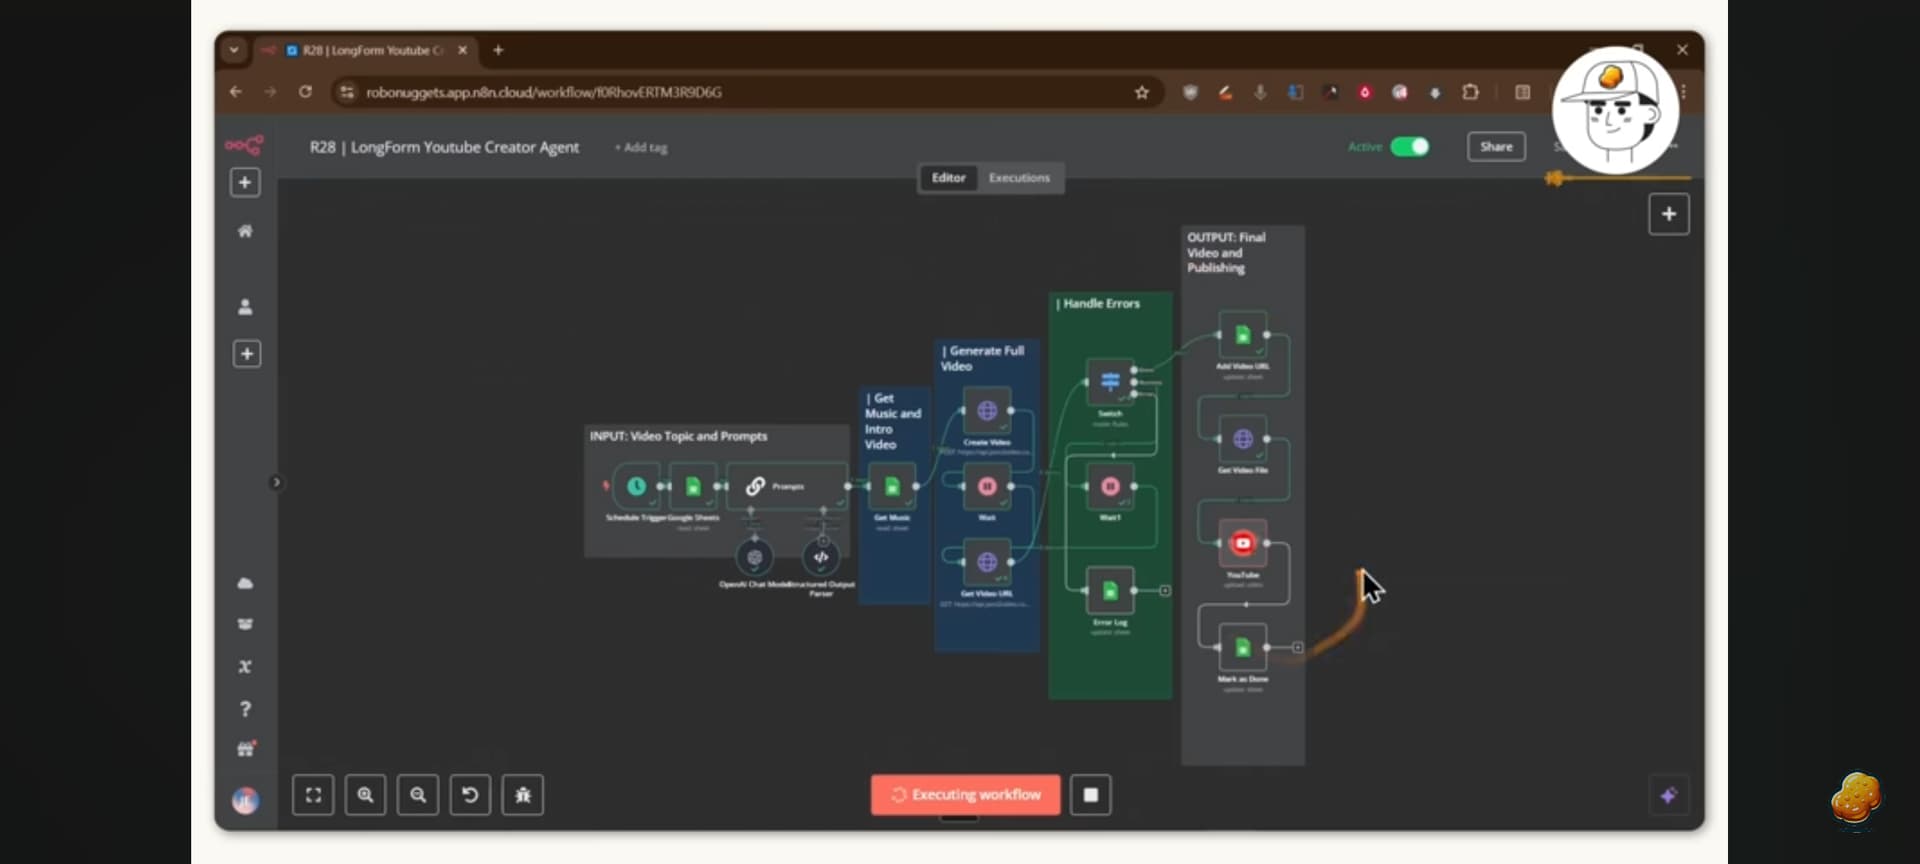Click the YouTube upload node icon
This screenshot has width=1920, height=864.
click(x=1242, y=543)
